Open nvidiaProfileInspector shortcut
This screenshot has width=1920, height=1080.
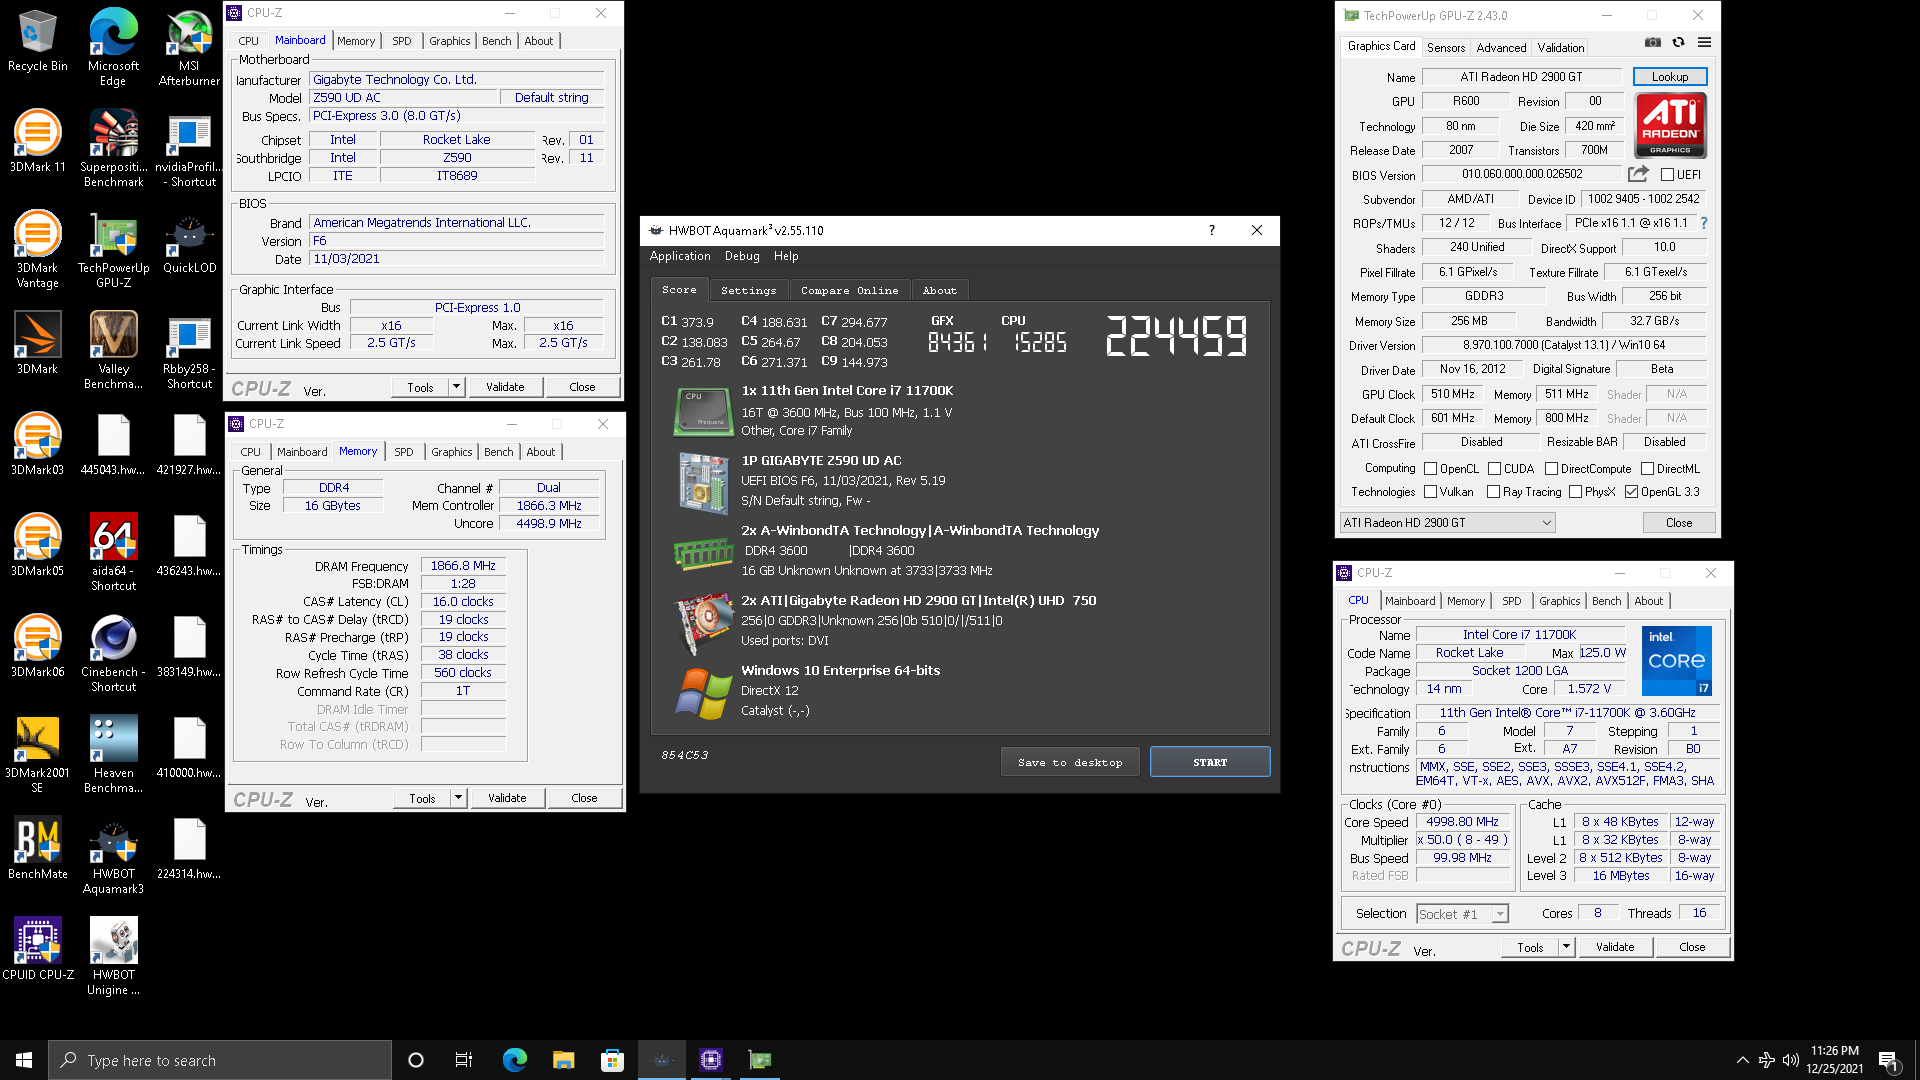tap(189, 149)
